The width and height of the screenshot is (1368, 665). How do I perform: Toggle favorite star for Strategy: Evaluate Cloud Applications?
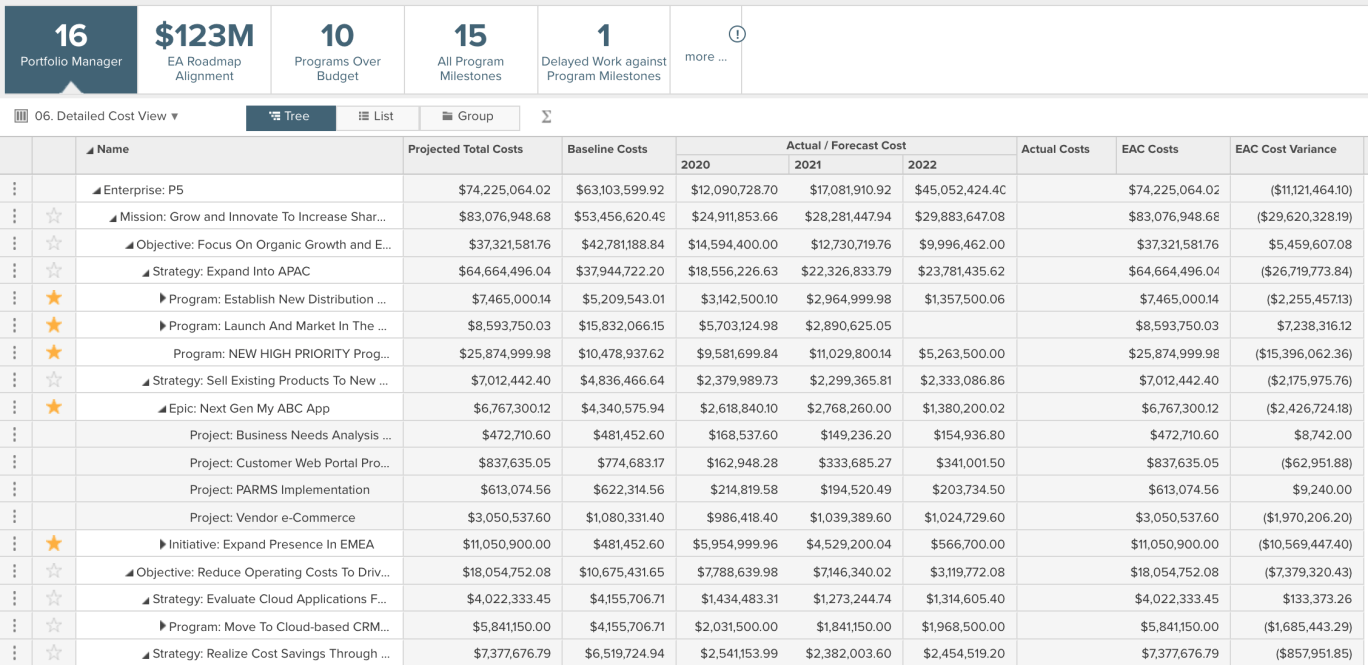click(54, 598)
